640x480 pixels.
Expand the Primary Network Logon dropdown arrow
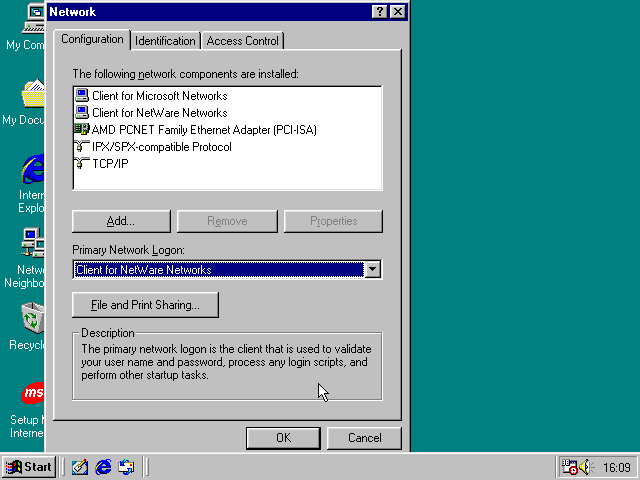coord(373,269)
